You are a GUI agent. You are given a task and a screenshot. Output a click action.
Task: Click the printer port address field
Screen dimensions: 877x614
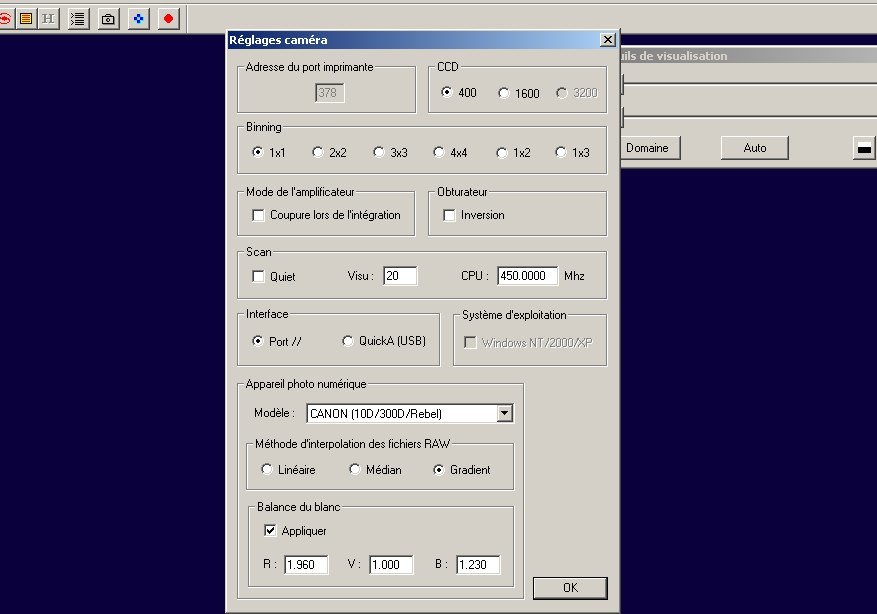pyautogui.click(x=329, y=93)
